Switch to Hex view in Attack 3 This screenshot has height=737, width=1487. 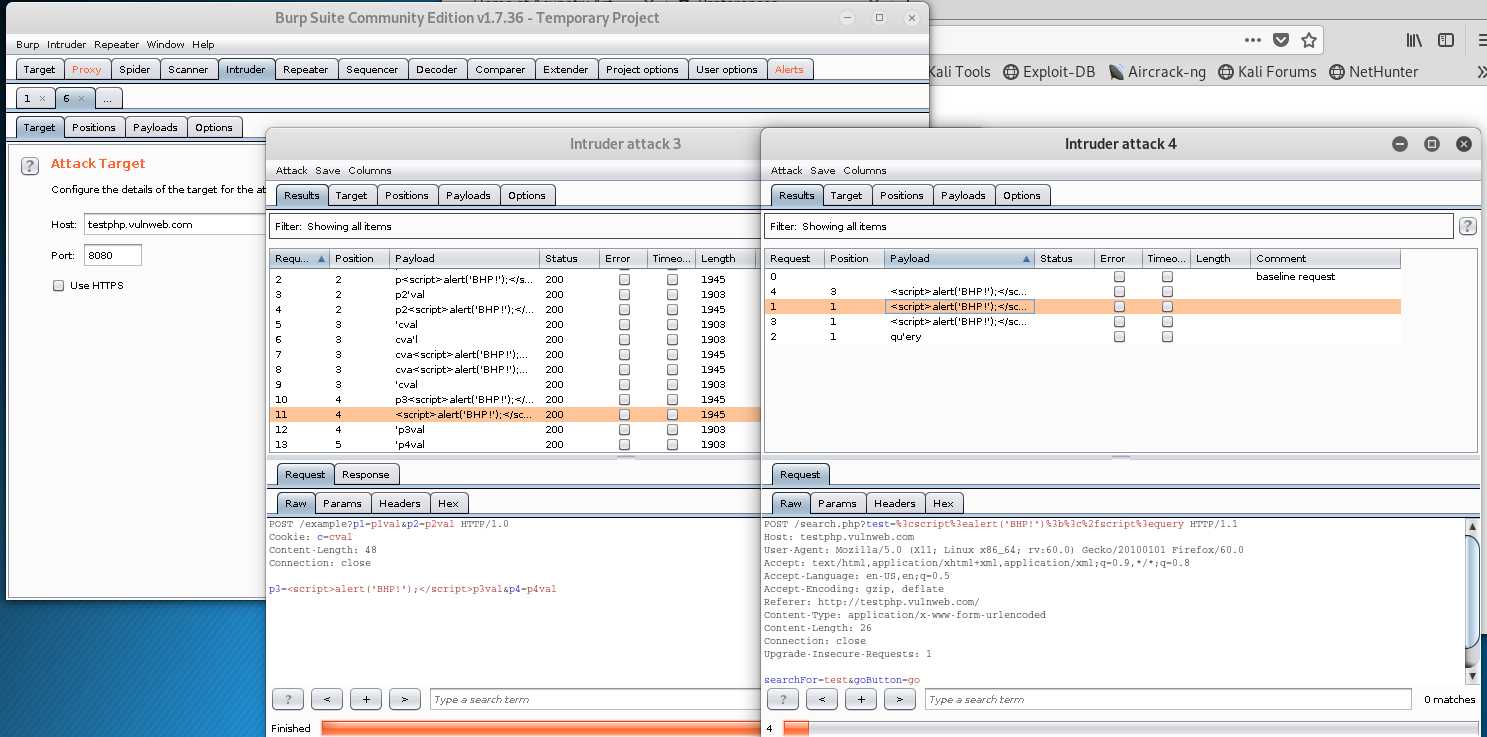(448, 503)
